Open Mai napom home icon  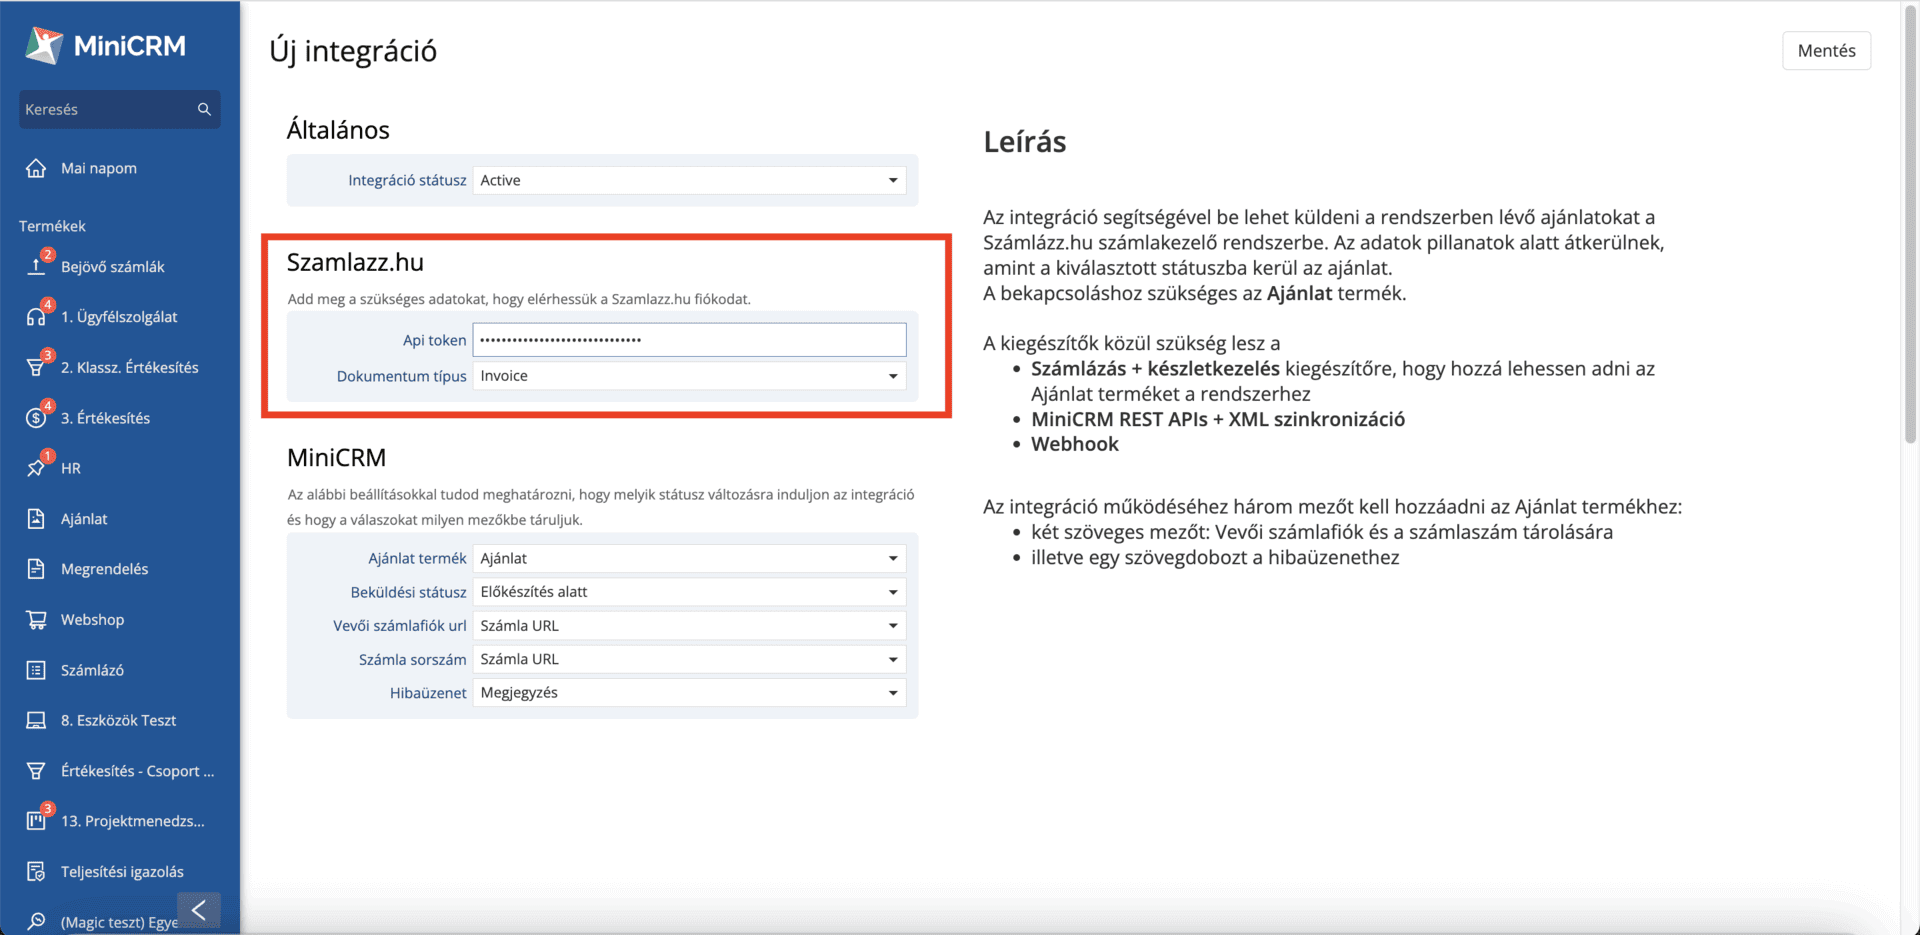(x=36, y=168)
